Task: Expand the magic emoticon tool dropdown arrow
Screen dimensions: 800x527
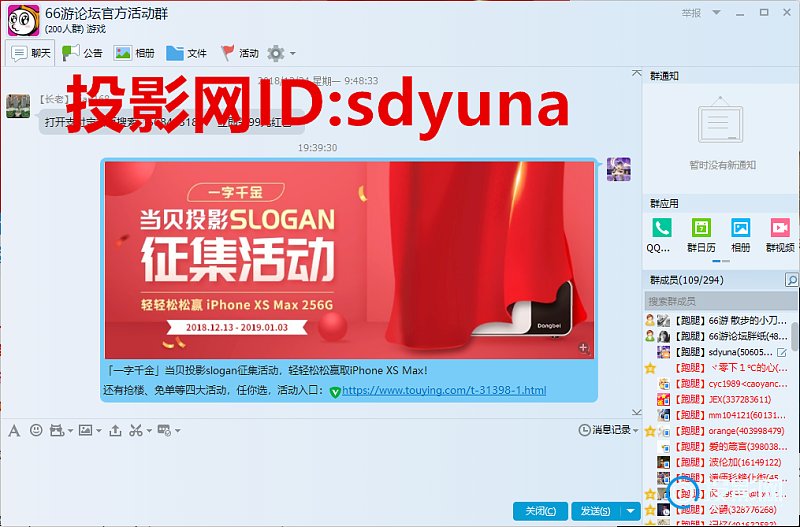Action: tap(70, 431)
